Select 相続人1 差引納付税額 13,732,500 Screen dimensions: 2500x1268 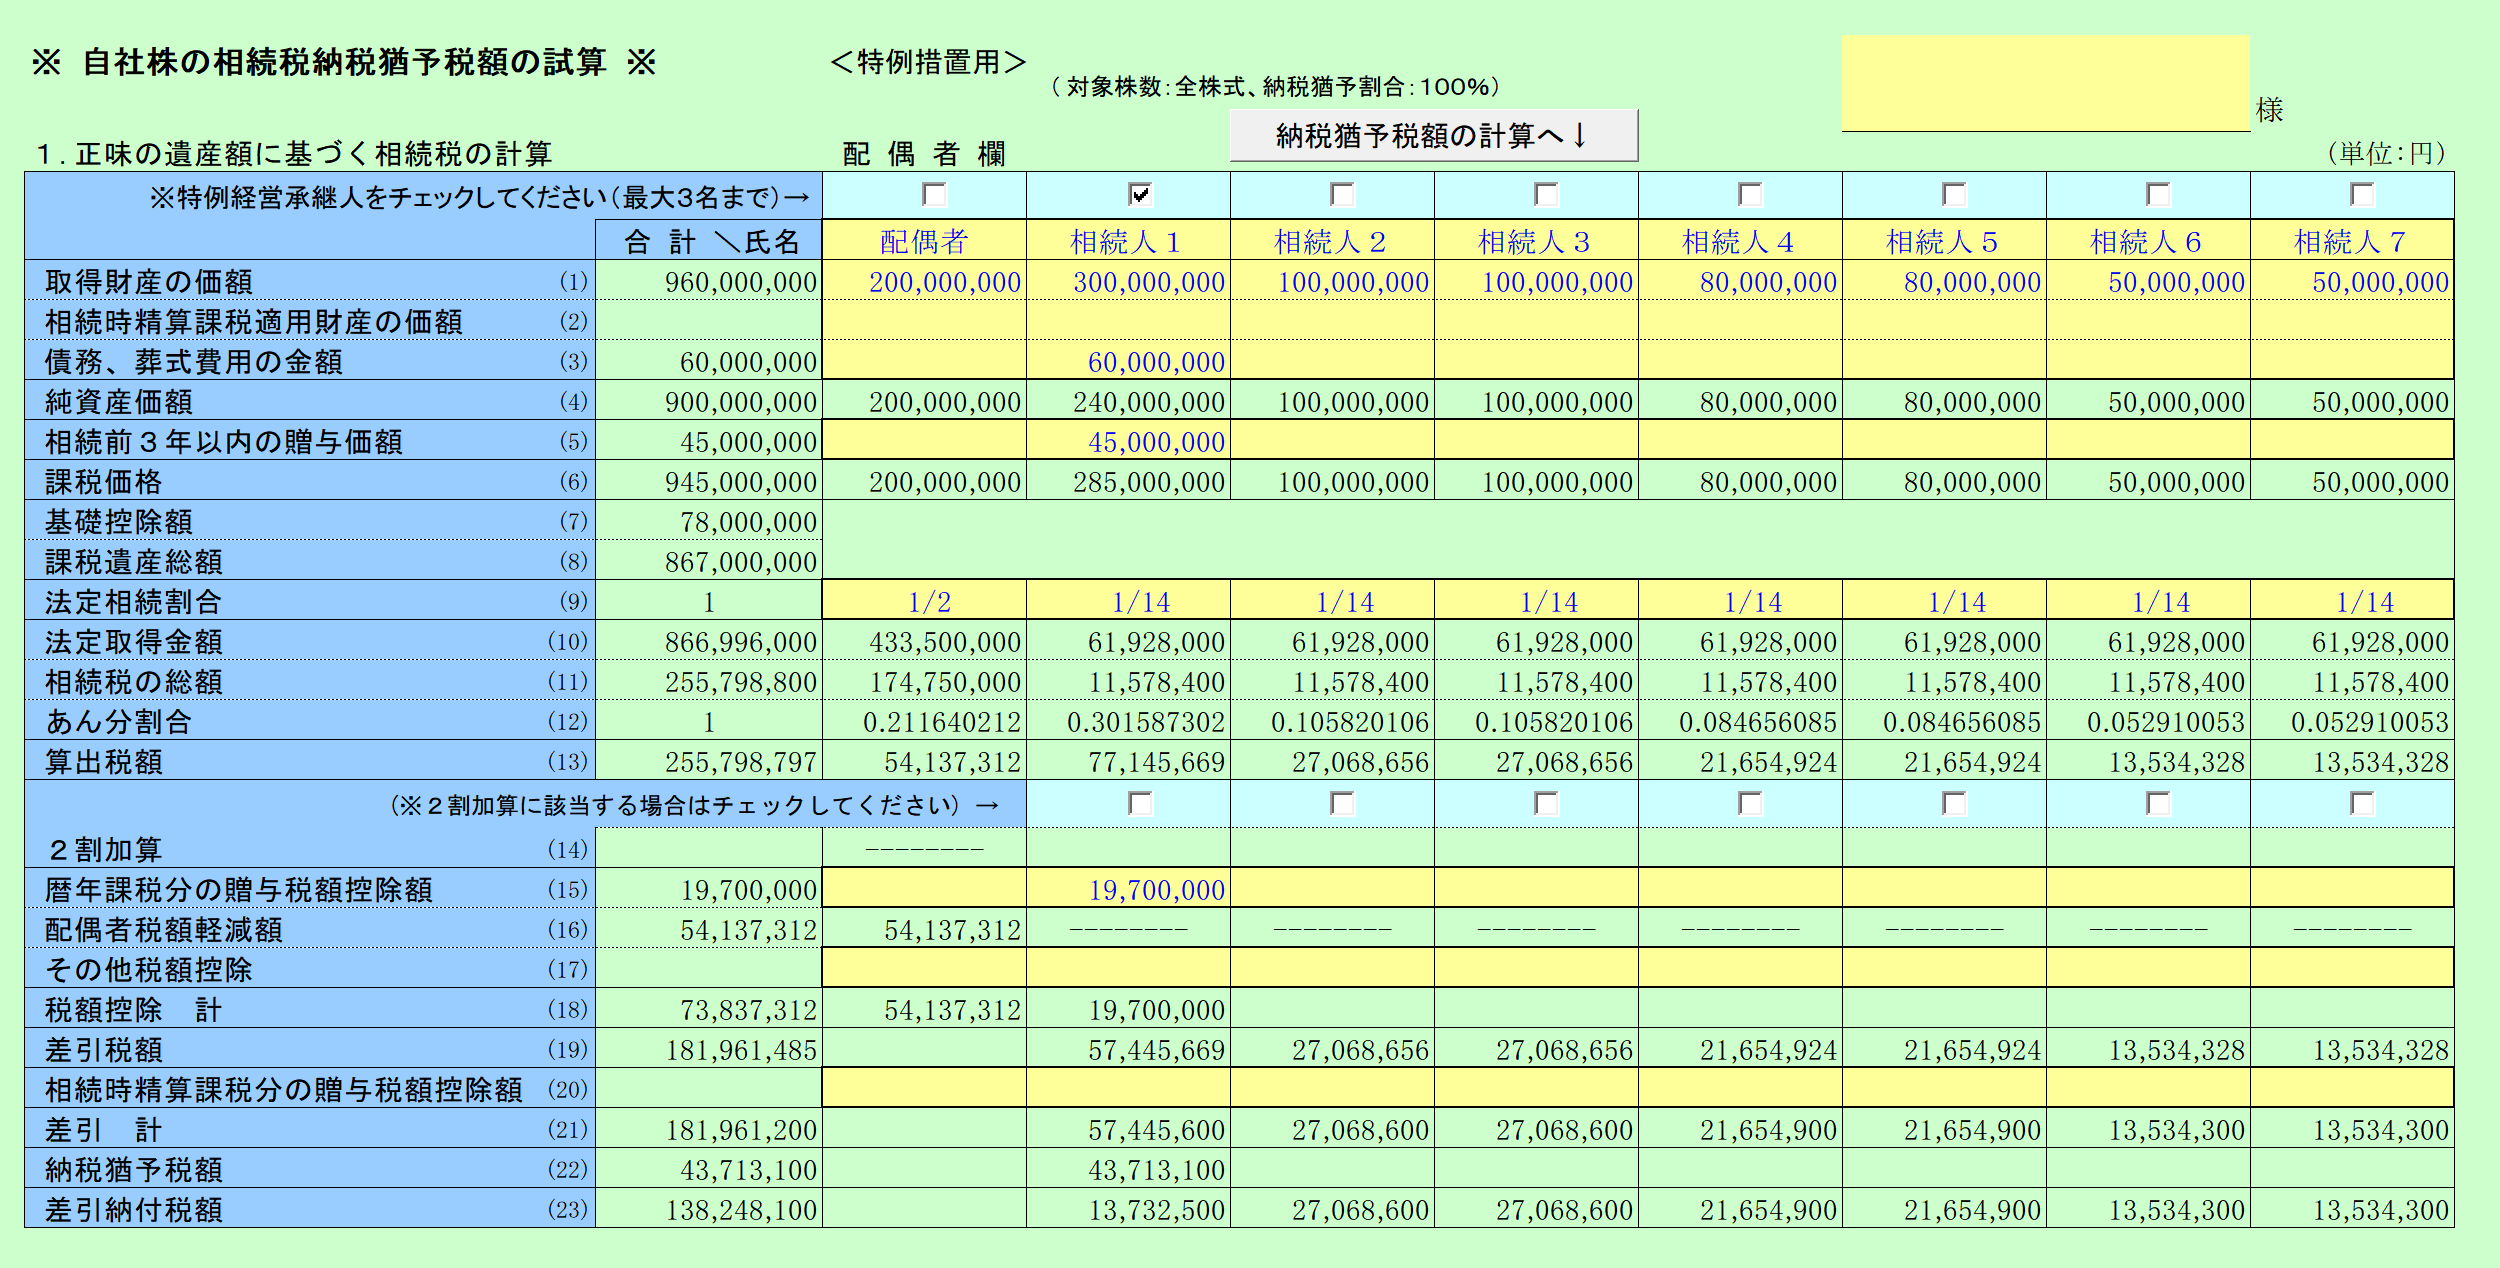[1128, 1209]
